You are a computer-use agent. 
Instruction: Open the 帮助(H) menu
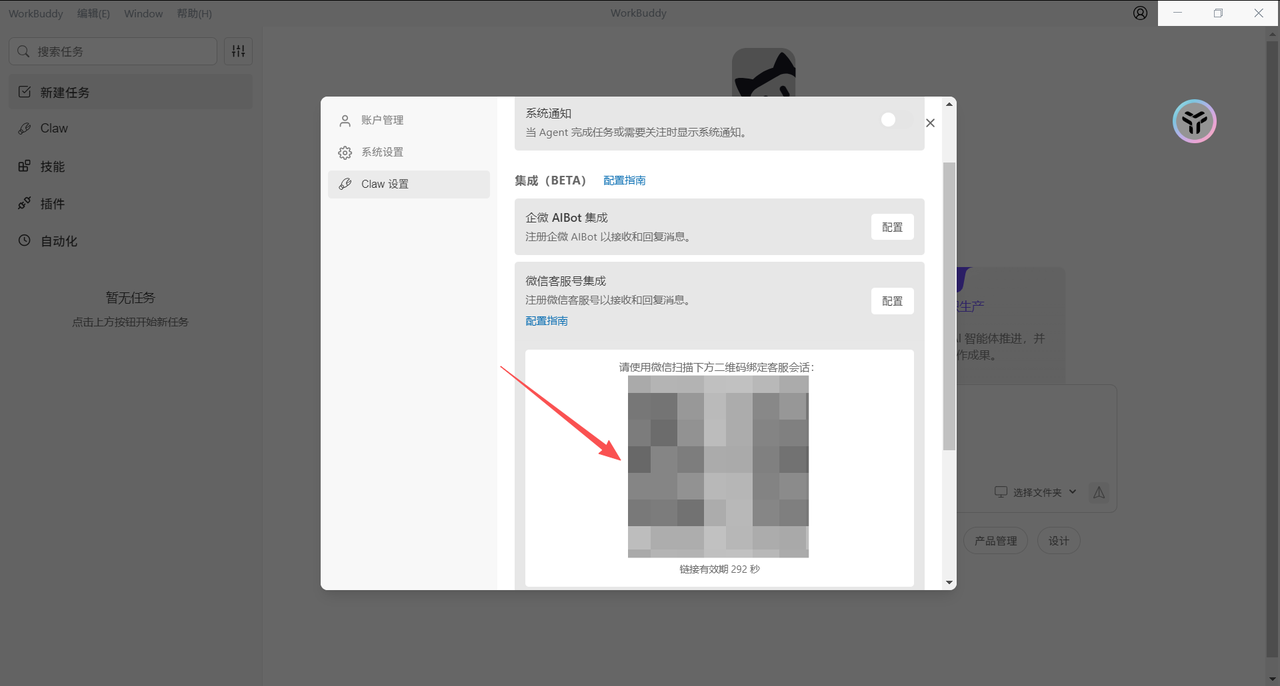coord(194,14)
